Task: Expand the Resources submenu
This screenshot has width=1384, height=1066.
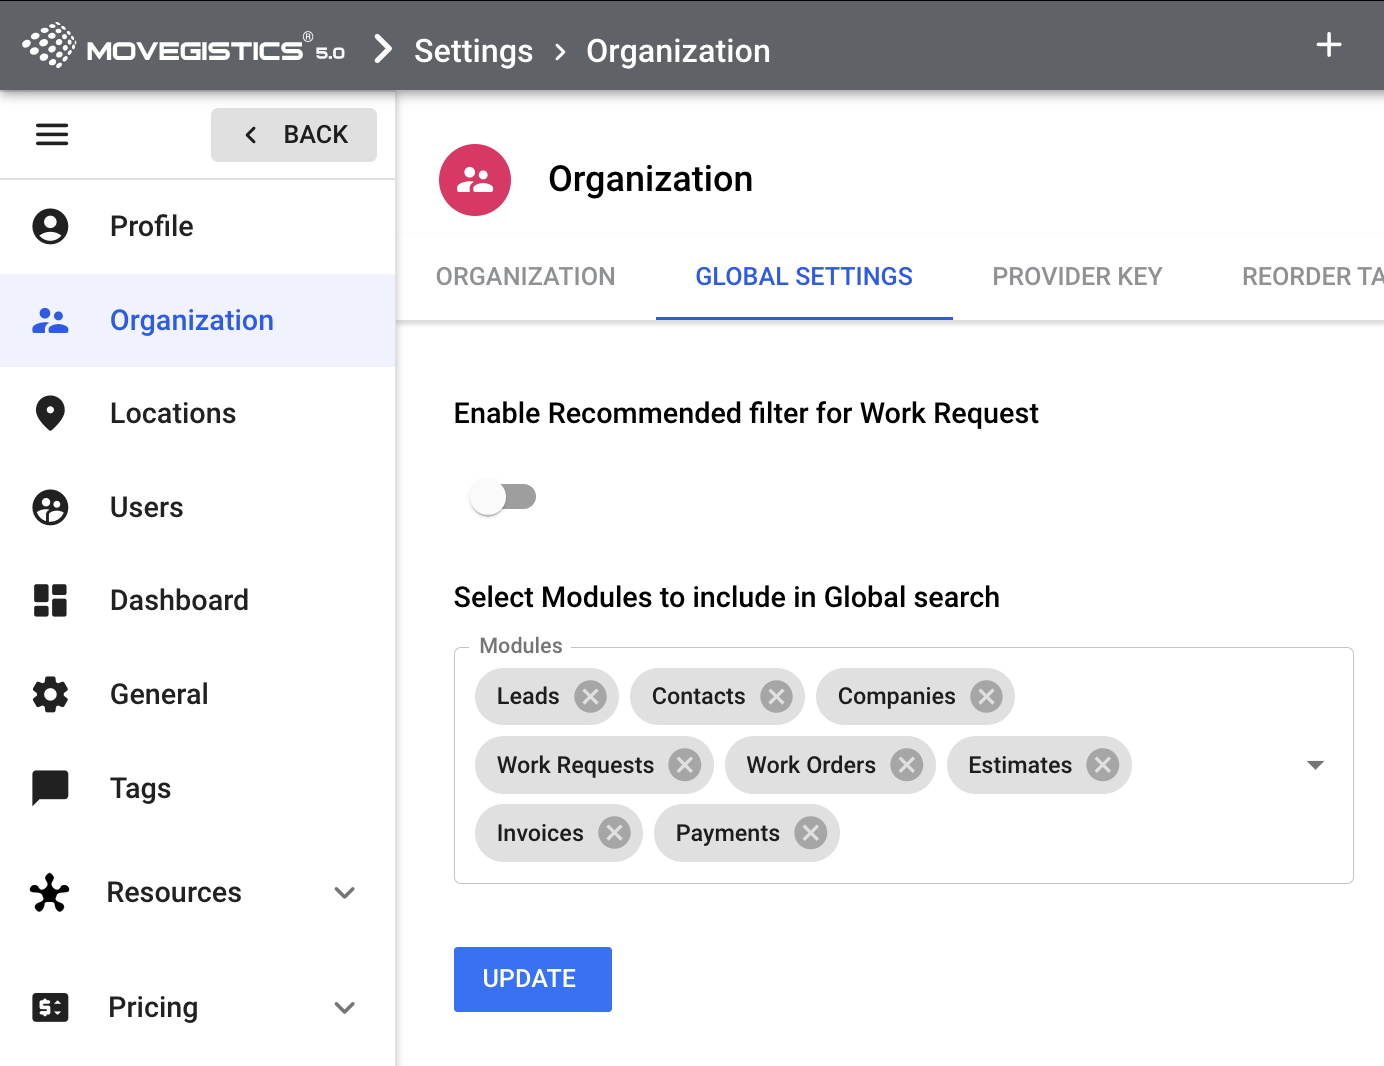Action: [x=345, y=892]
